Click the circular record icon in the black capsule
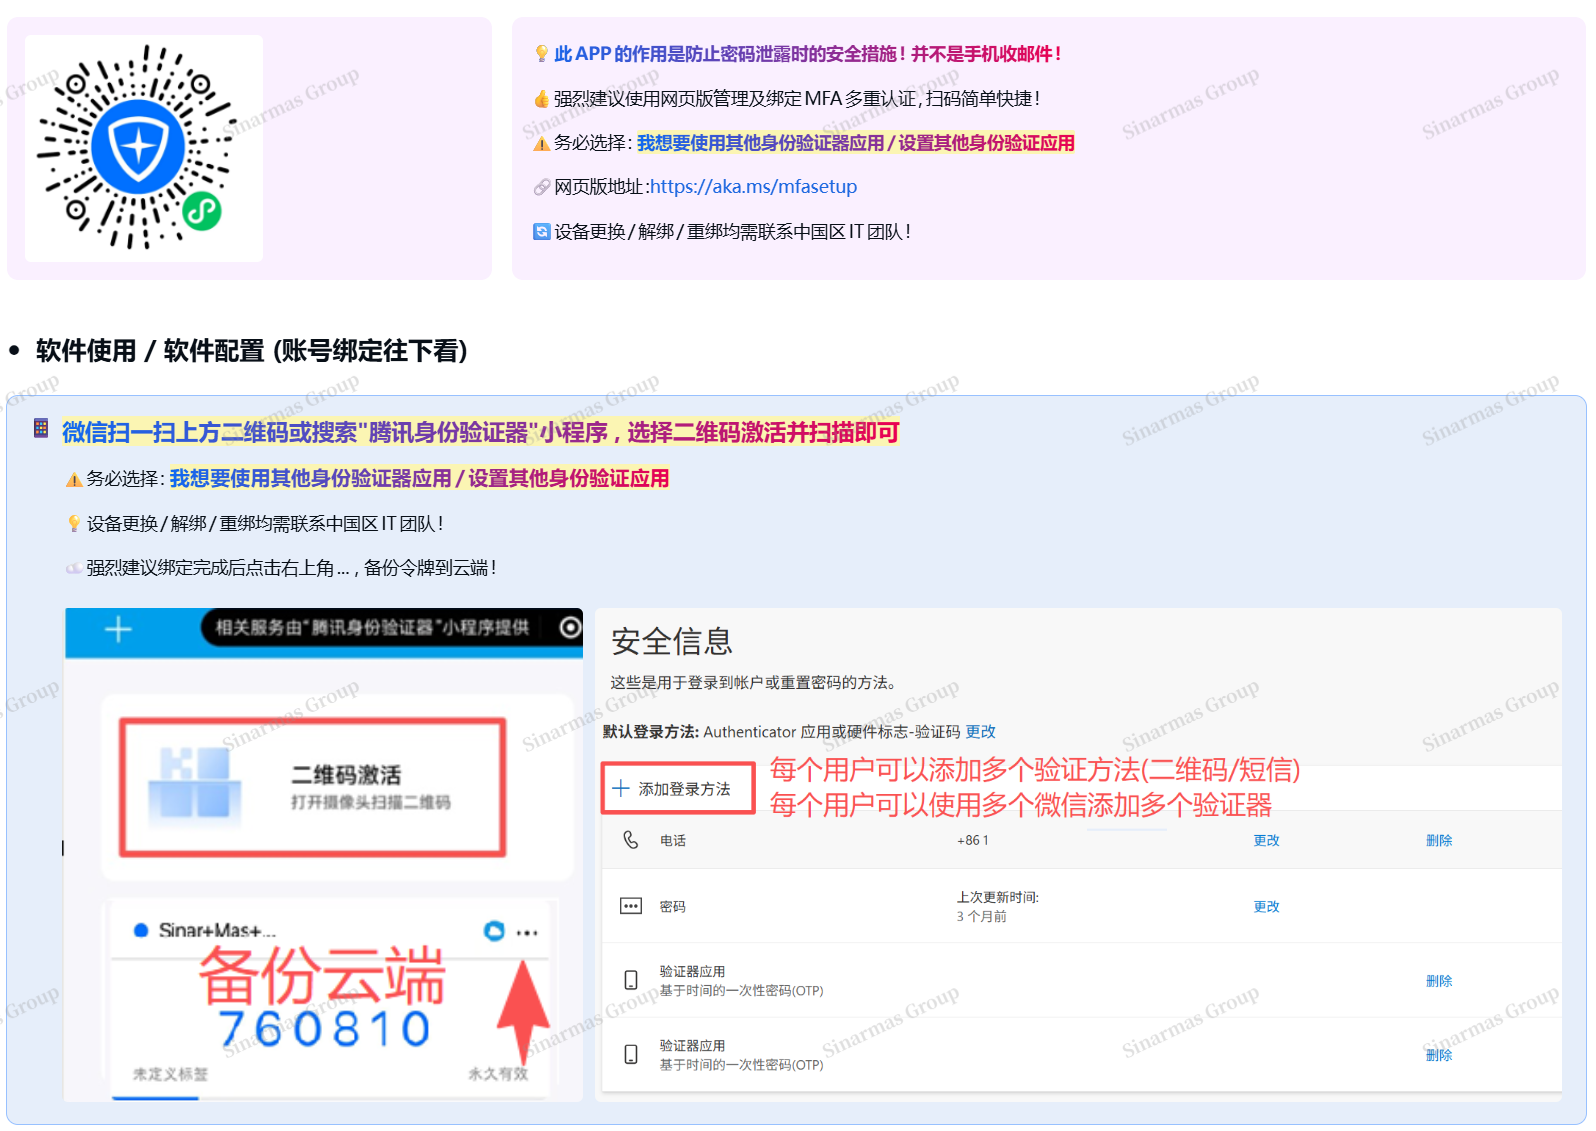 click(x=569, y=627)
